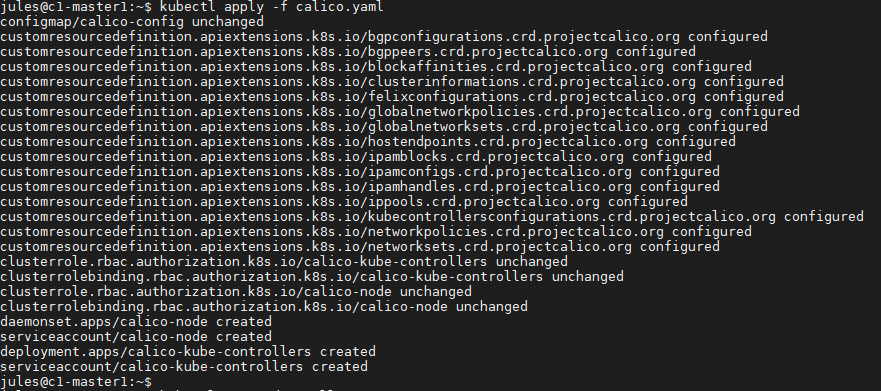Click the kubecontrollersconfigurations CRD output line

(432, 217)
